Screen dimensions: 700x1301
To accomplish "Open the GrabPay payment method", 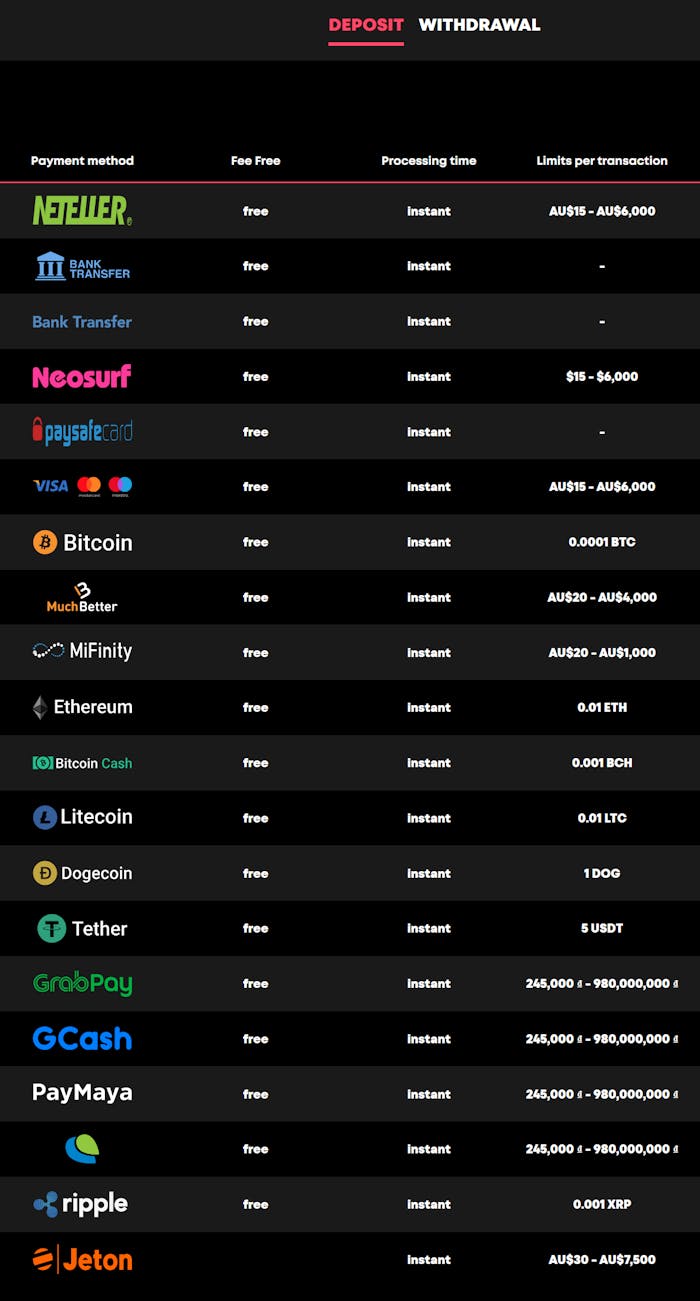I will click(x=81, y=983).
